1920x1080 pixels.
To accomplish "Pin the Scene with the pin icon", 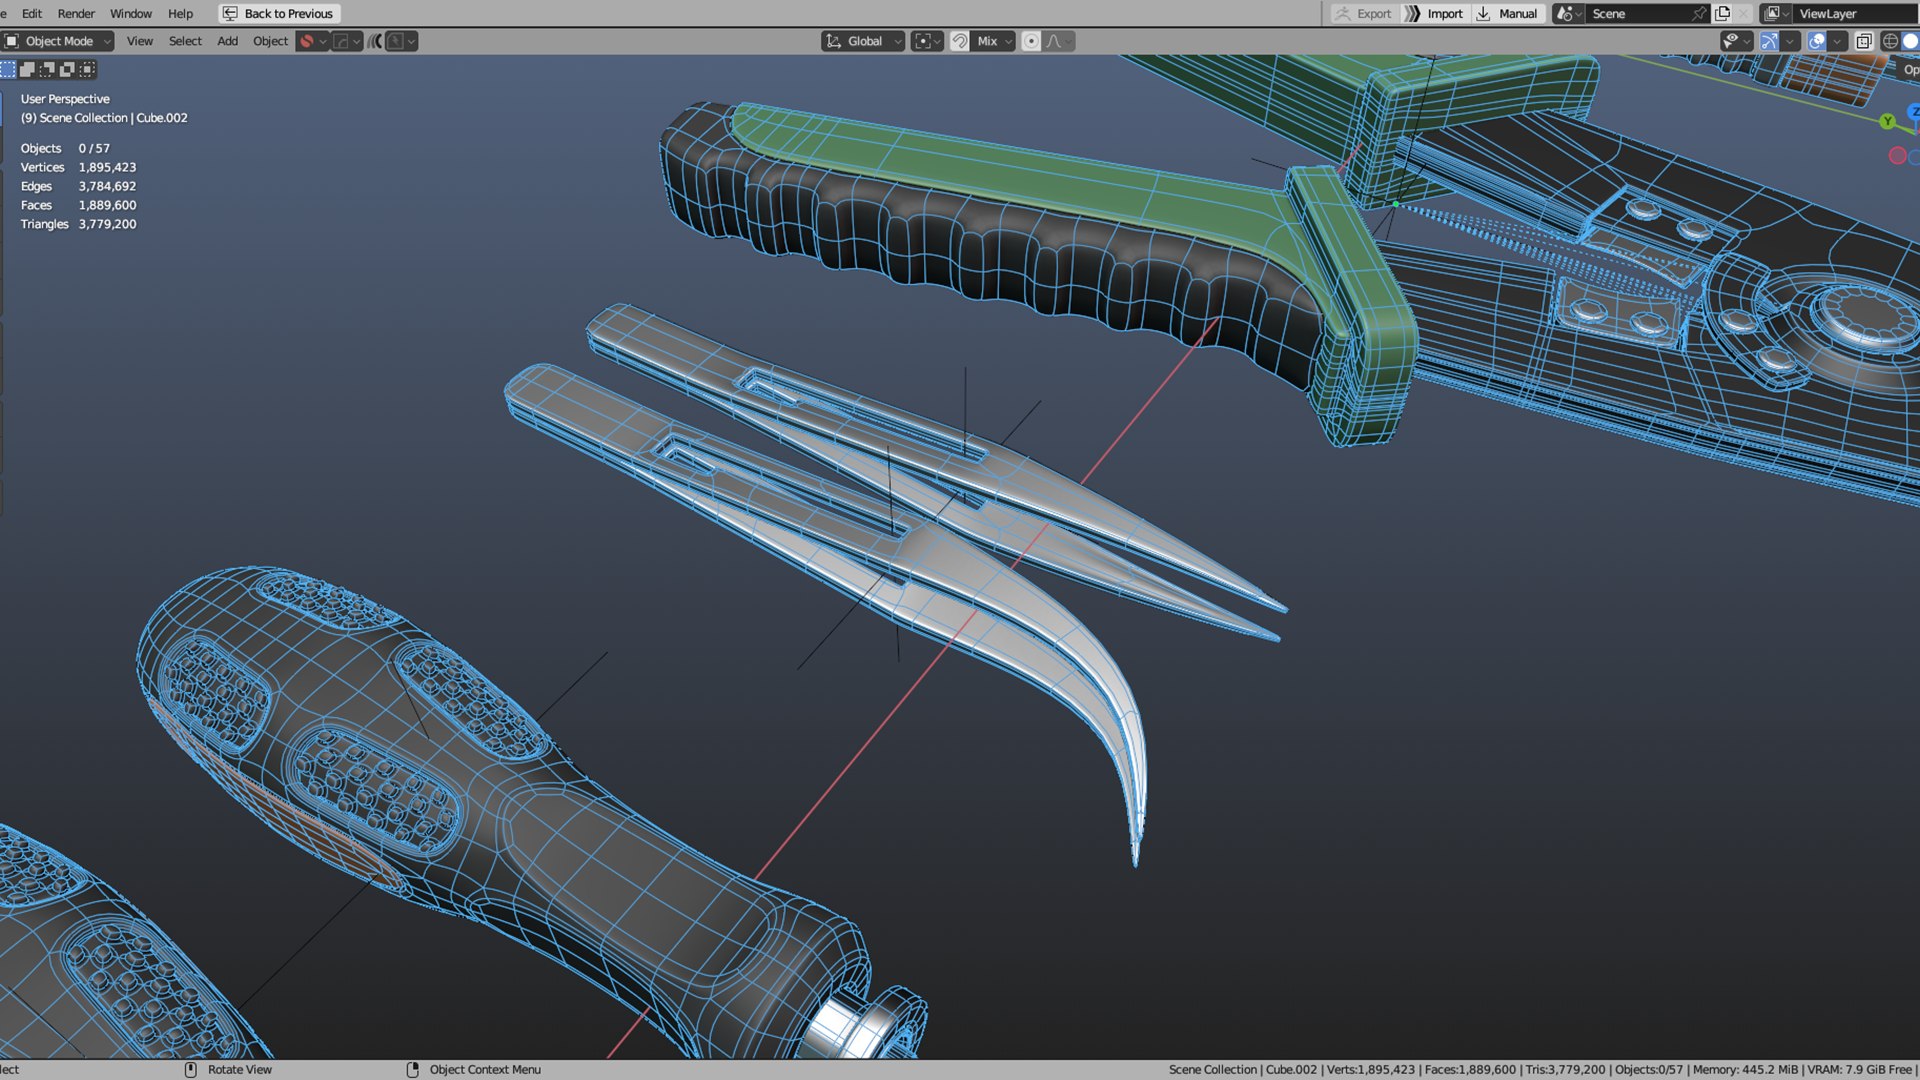I will pos(1699,14).
